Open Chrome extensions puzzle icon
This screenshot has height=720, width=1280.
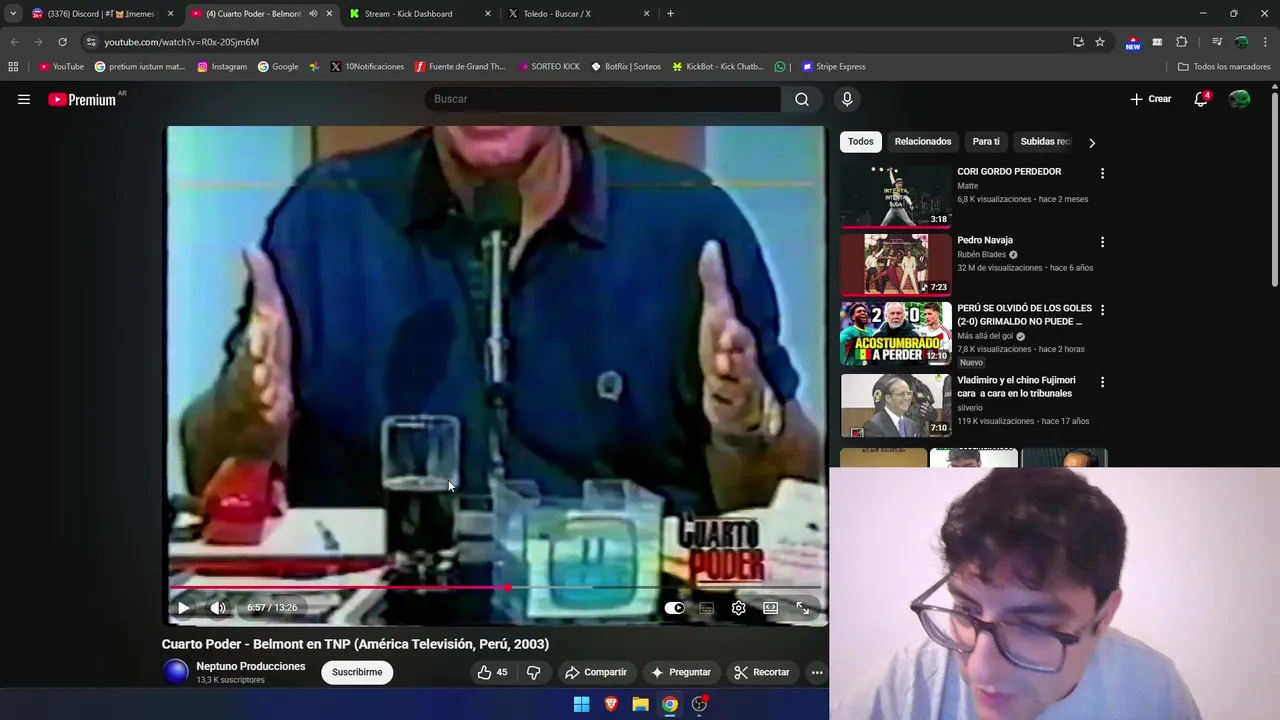tap(1182, 42)
